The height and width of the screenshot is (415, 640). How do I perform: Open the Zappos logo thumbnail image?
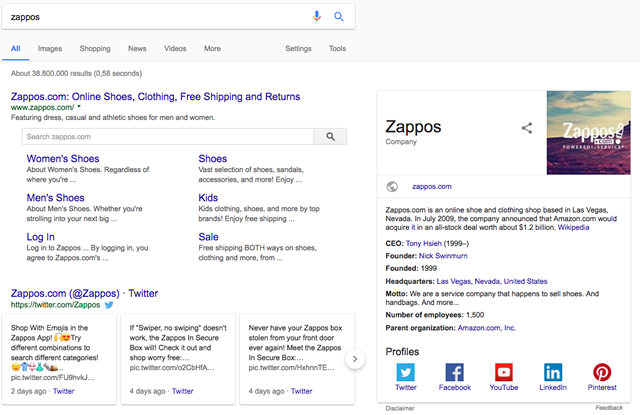tap(589, 133)
